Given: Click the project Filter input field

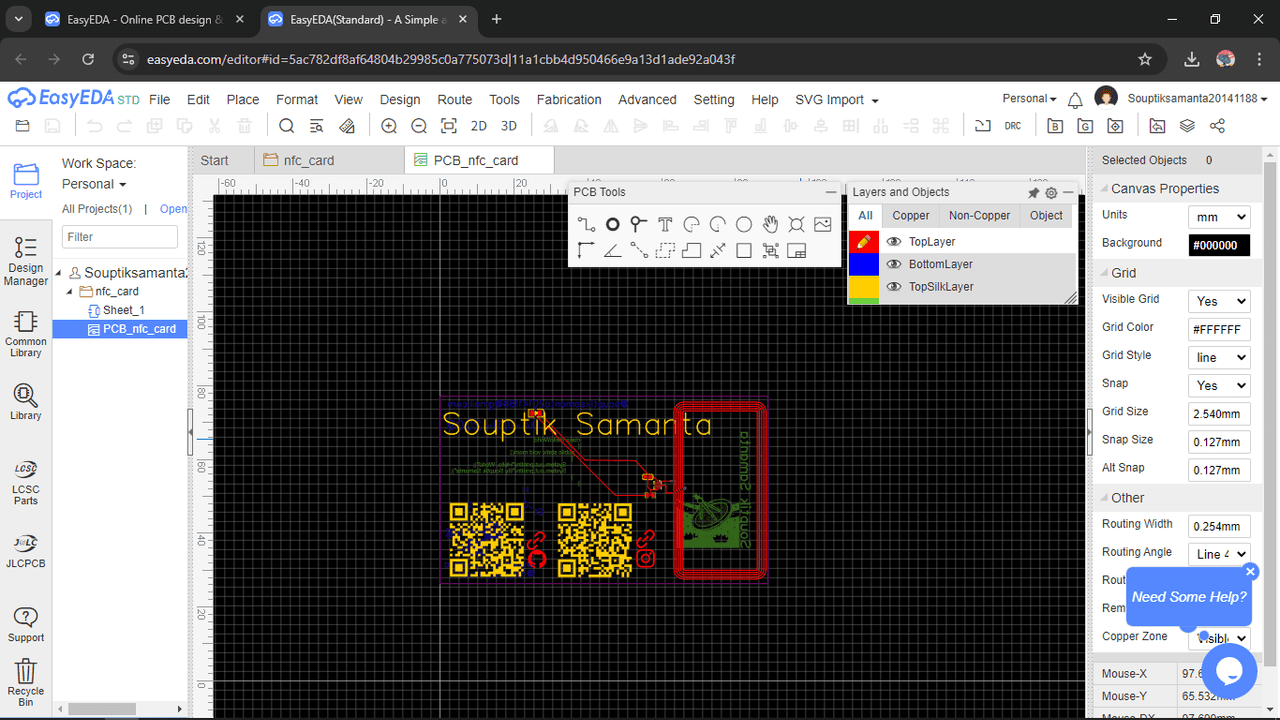Looking at the screenshot, I should tap(120, 237).
